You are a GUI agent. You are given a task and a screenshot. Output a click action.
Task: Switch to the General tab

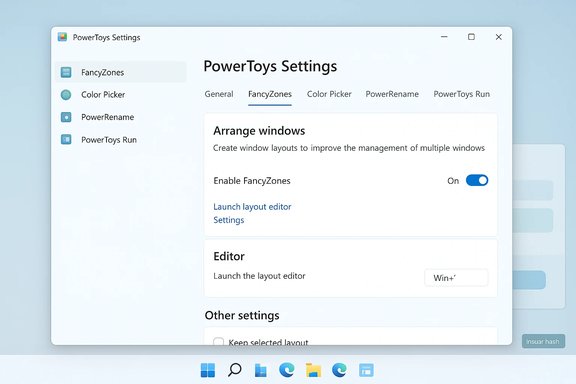coord(219,94)
